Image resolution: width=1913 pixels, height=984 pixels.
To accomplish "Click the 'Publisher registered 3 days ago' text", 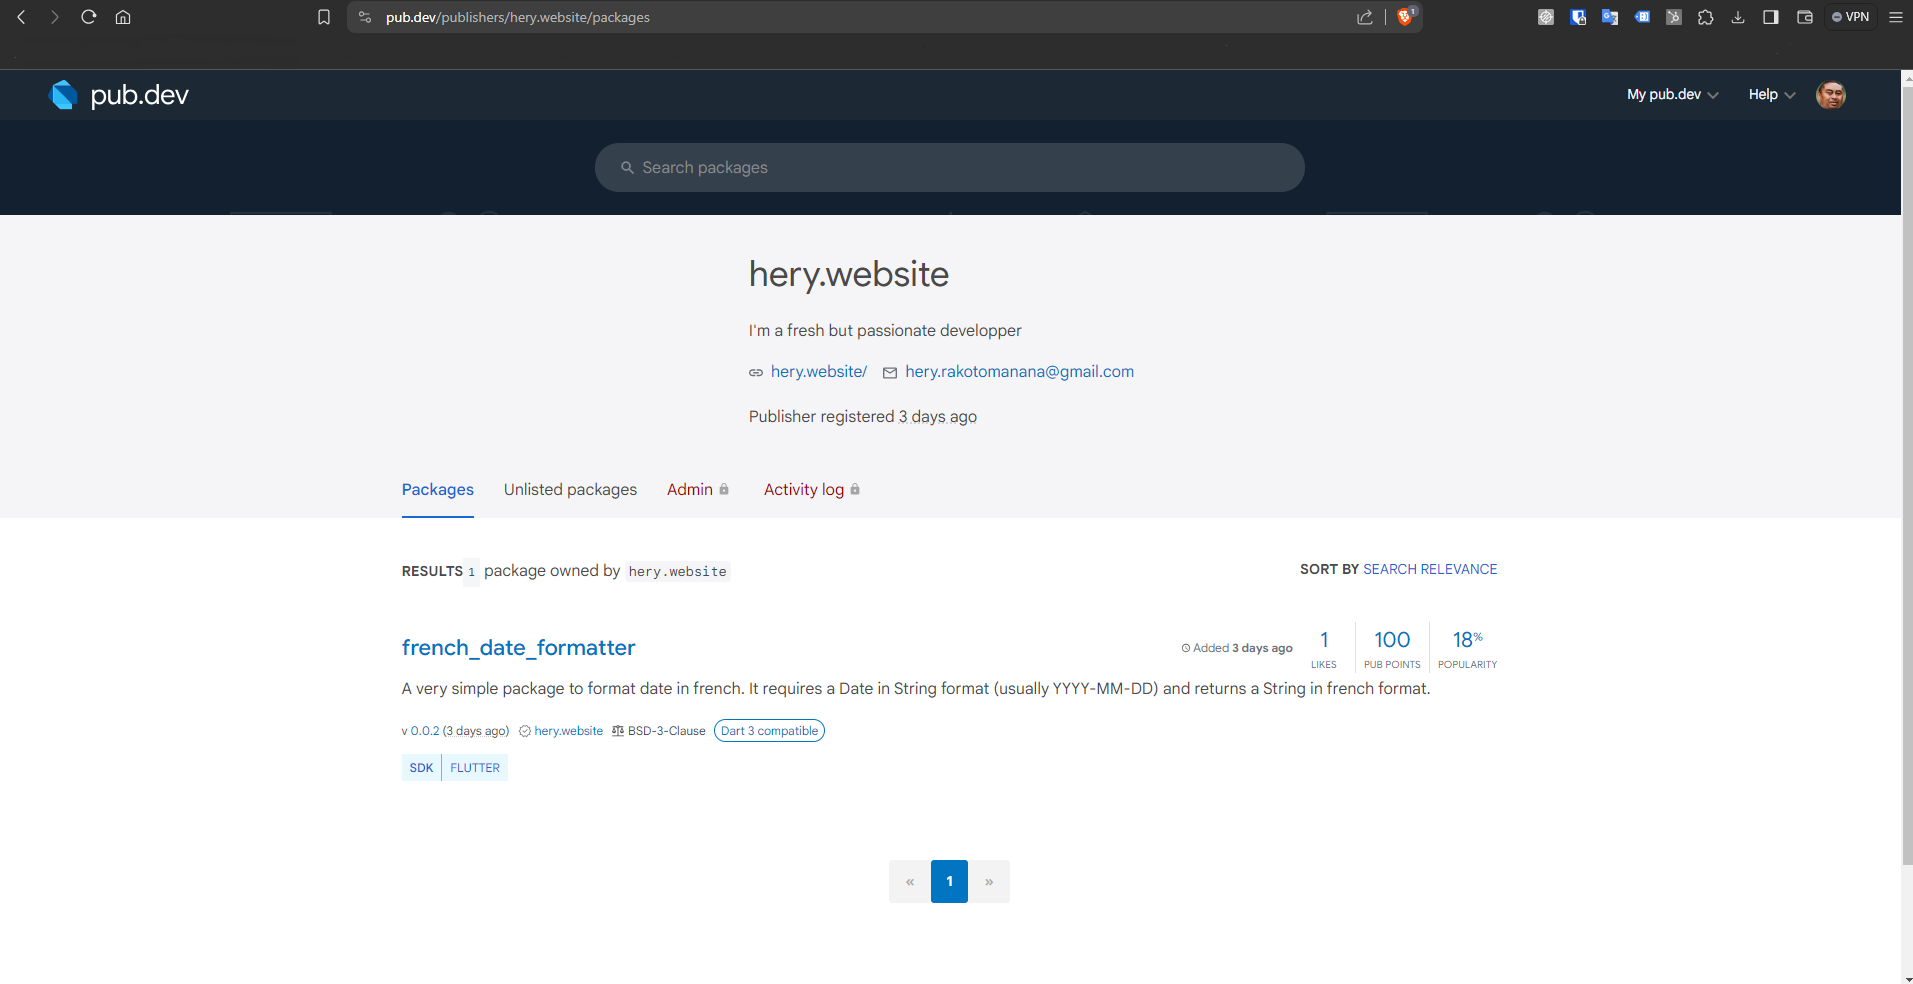I will point(863,417).
